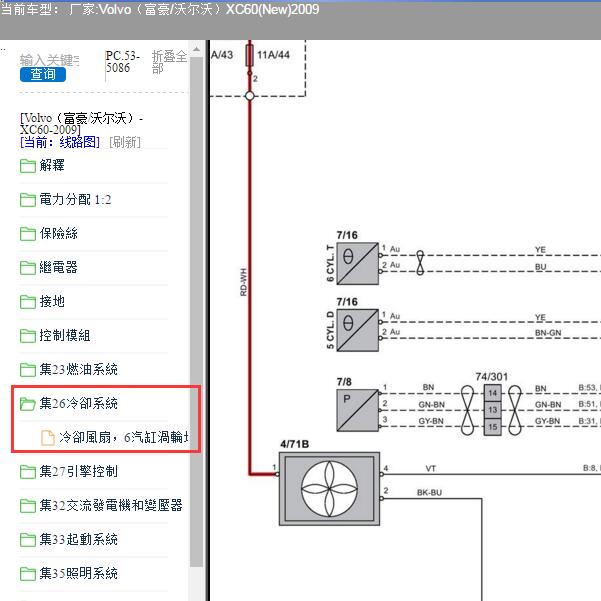Click connector pin 13 of 74/301
The width and height of the screenshot is (601, 601).
point(493,410)
